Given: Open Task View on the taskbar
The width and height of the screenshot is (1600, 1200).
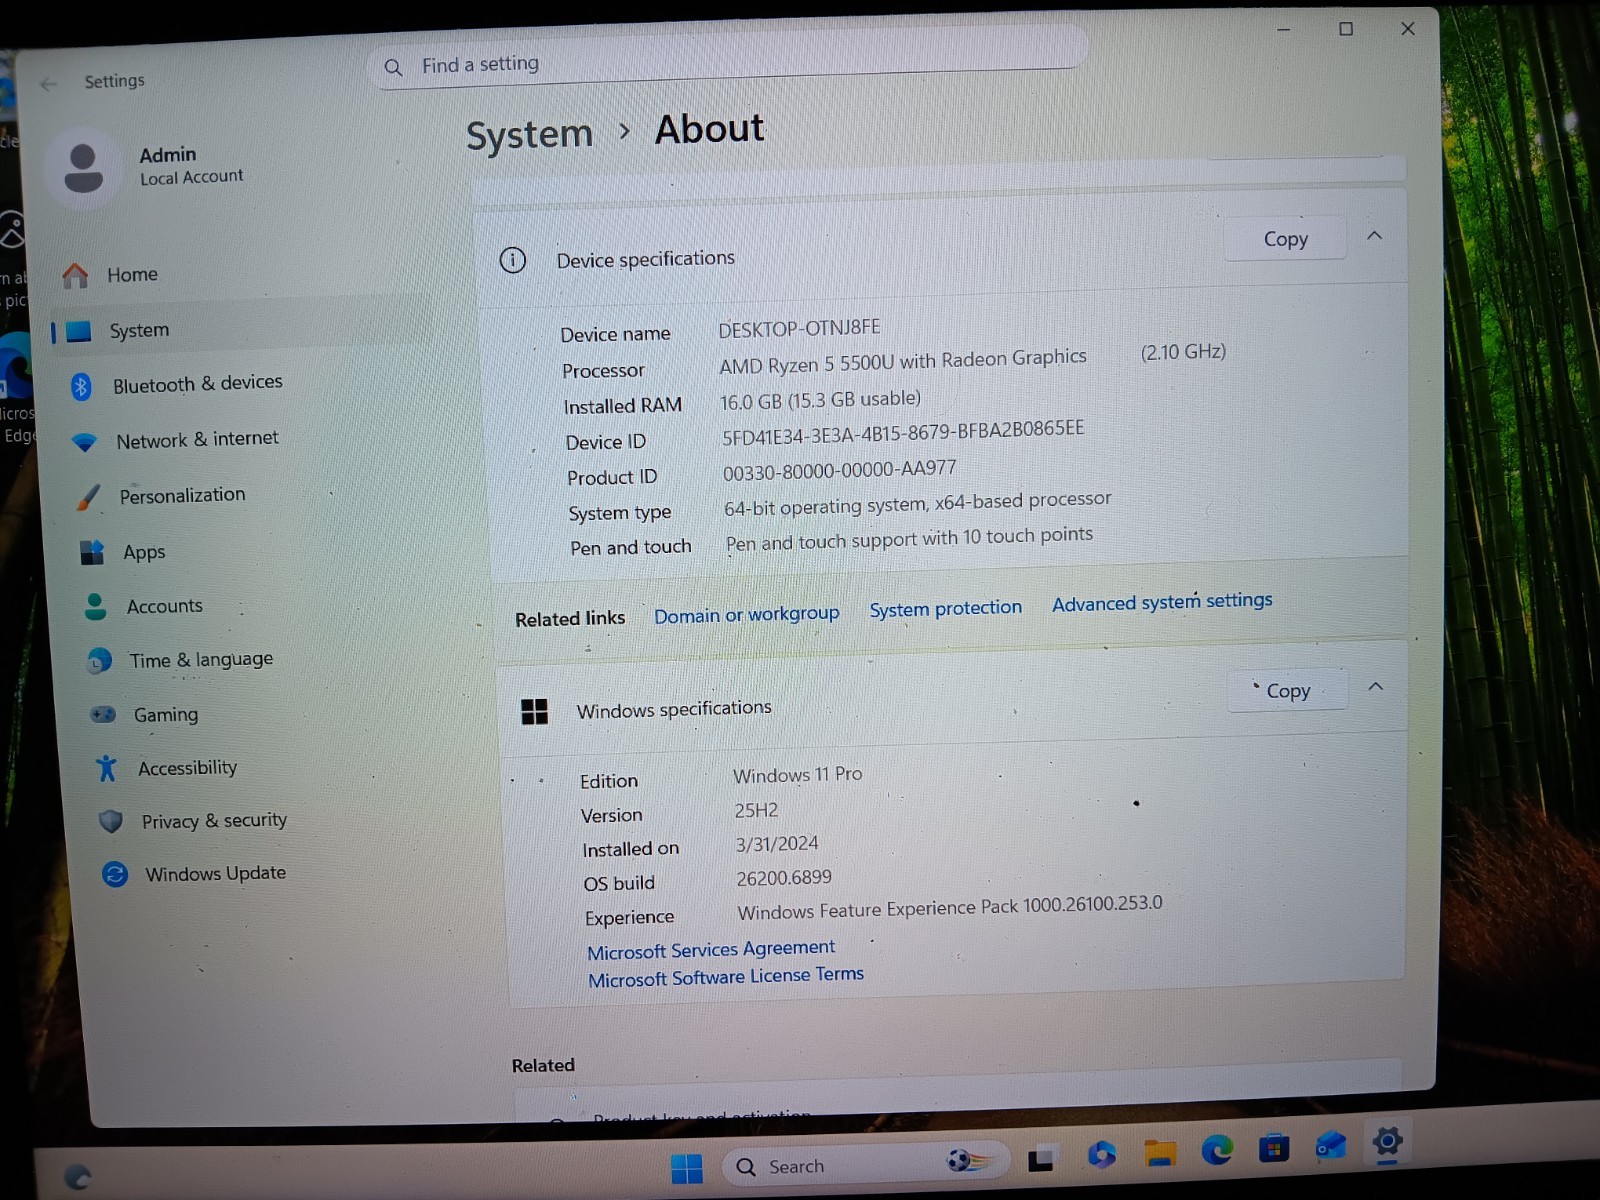Looking at the screenshot, I should 1041,1160.
